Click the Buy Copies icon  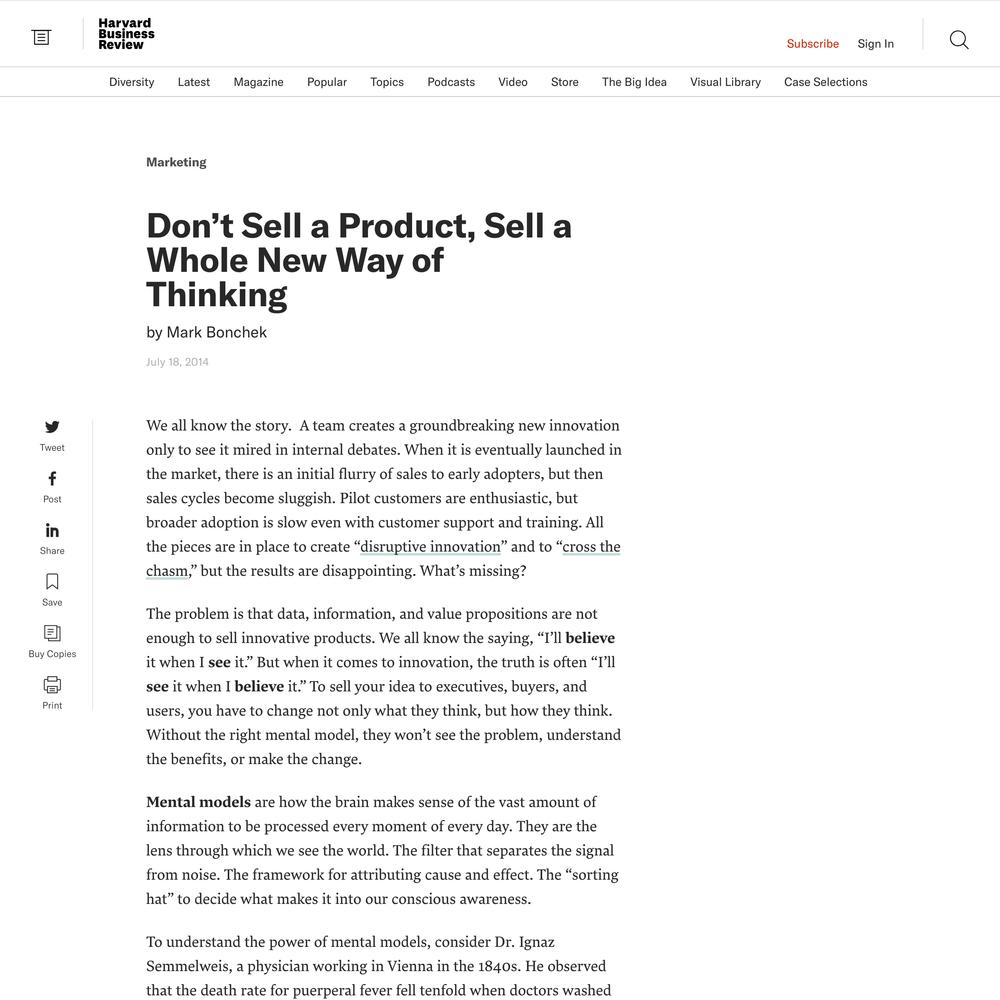click(52, 633)
